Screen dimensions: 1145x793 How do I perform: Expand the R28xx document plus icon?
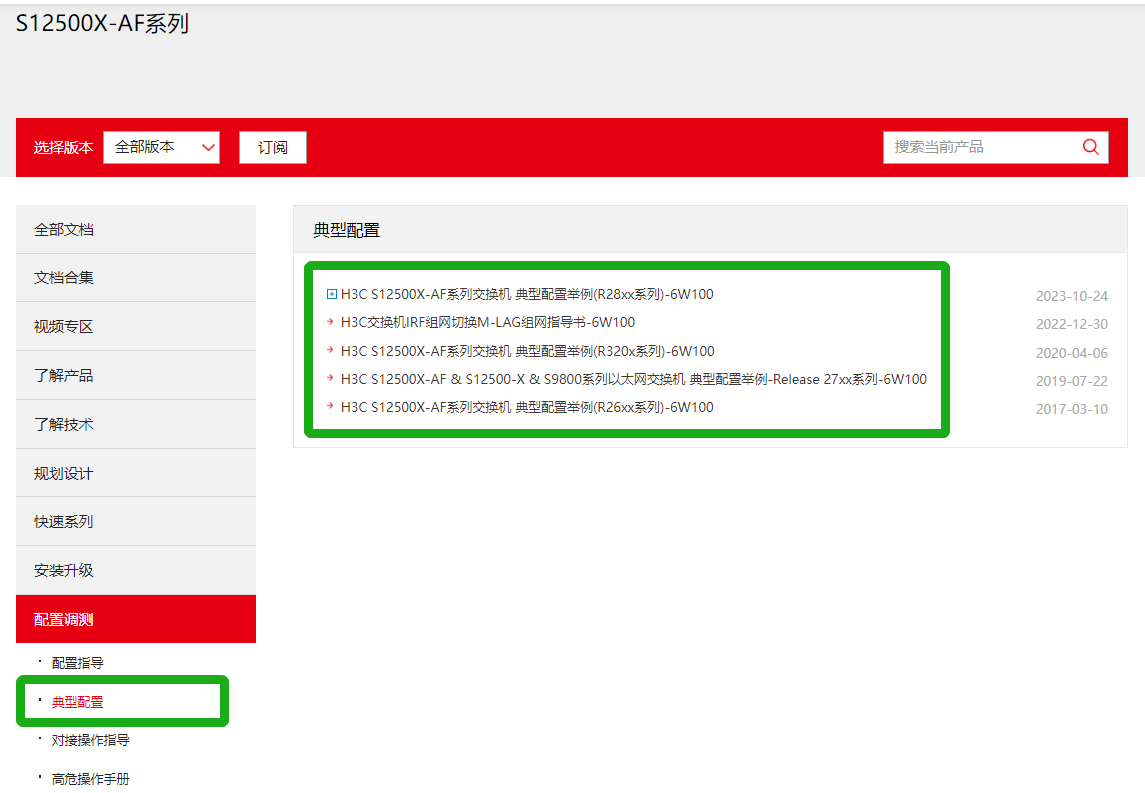coord(332,294)
